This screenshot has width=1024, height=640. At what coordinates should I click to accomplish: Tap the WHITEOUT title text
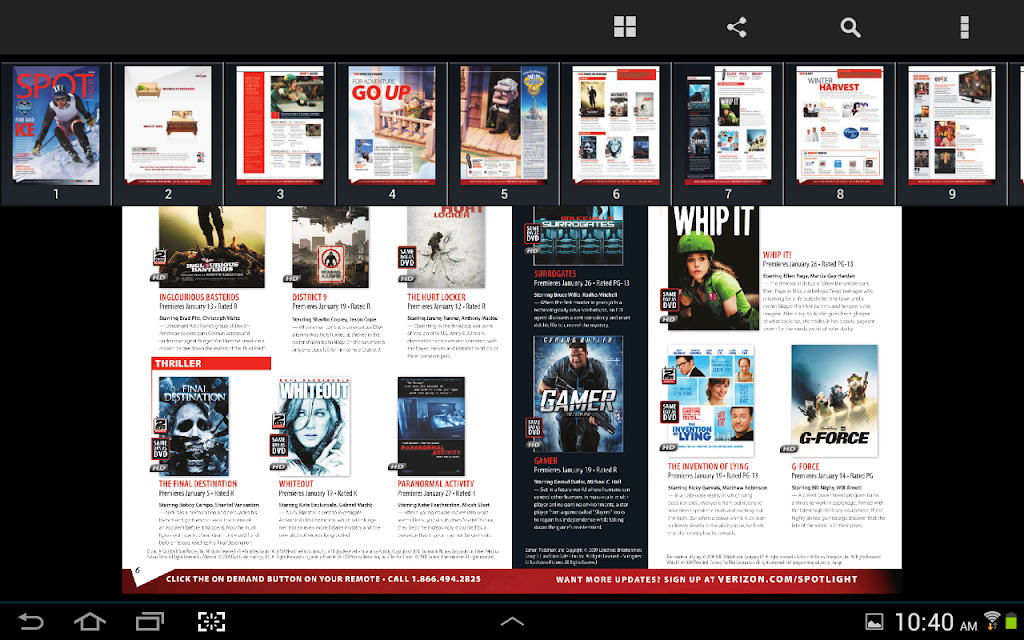(296, 484)
